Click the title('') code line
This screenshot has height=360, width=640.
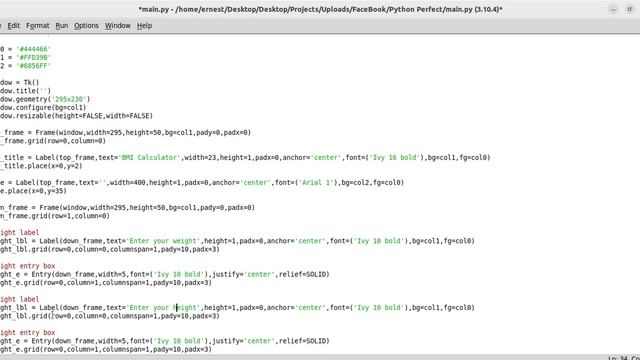tap(25, 91)
